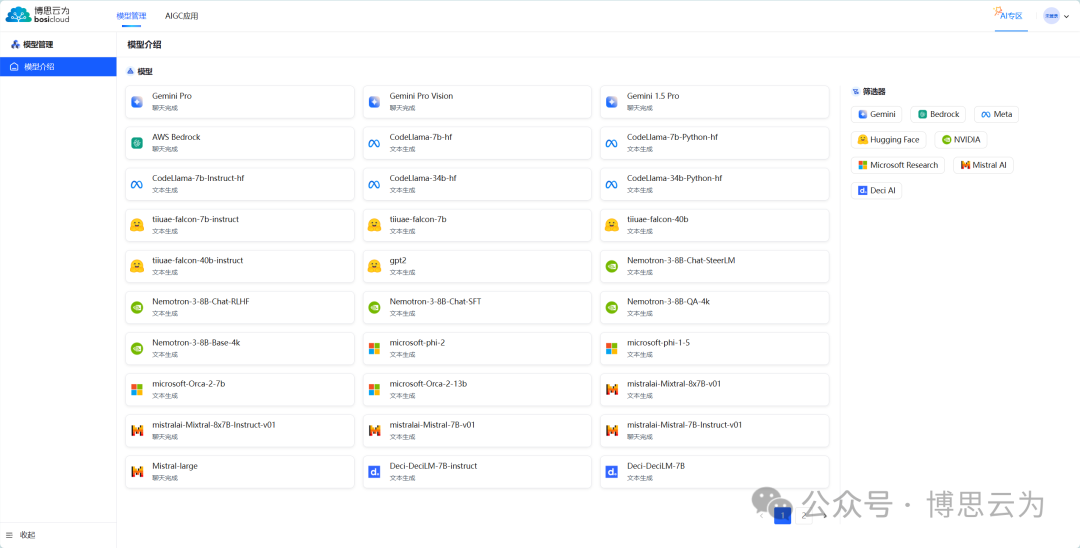
Task: Click the Gemini 1.5 Pro card icon
Action: coord(612,102)
